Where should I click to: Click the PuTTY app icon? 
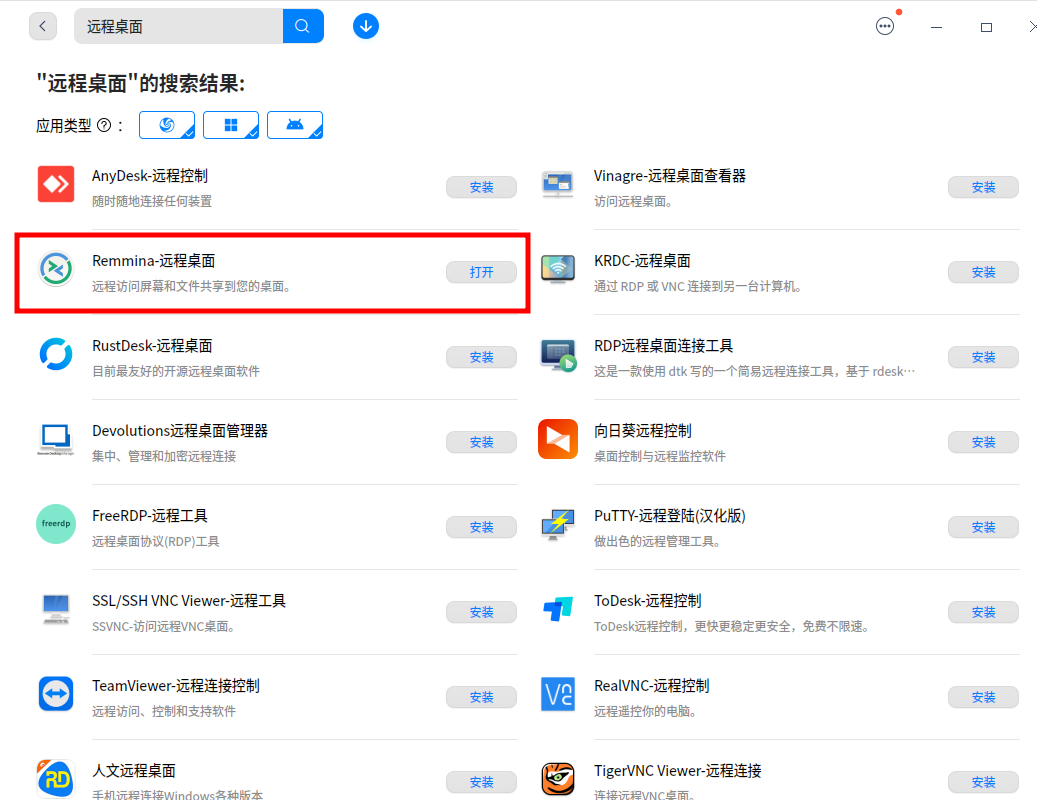click(558, 524)
